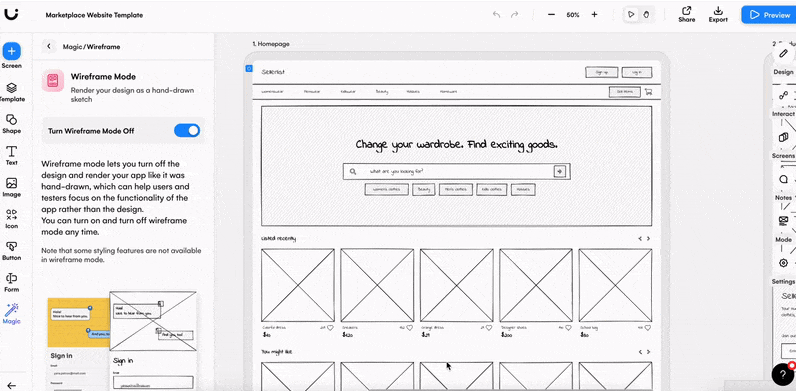Click the Women's clothes tag button
This screenshot has height=391, width=796.
tap(386, 189)
